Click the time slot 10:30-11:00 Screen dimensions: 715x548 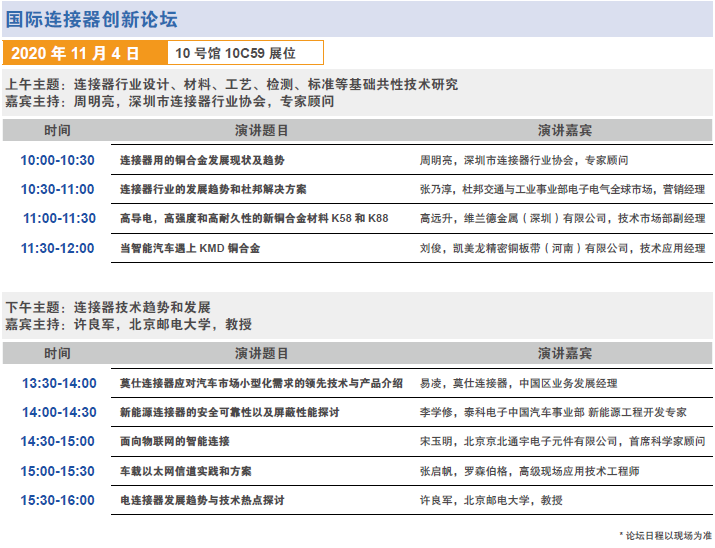[57, 189]
